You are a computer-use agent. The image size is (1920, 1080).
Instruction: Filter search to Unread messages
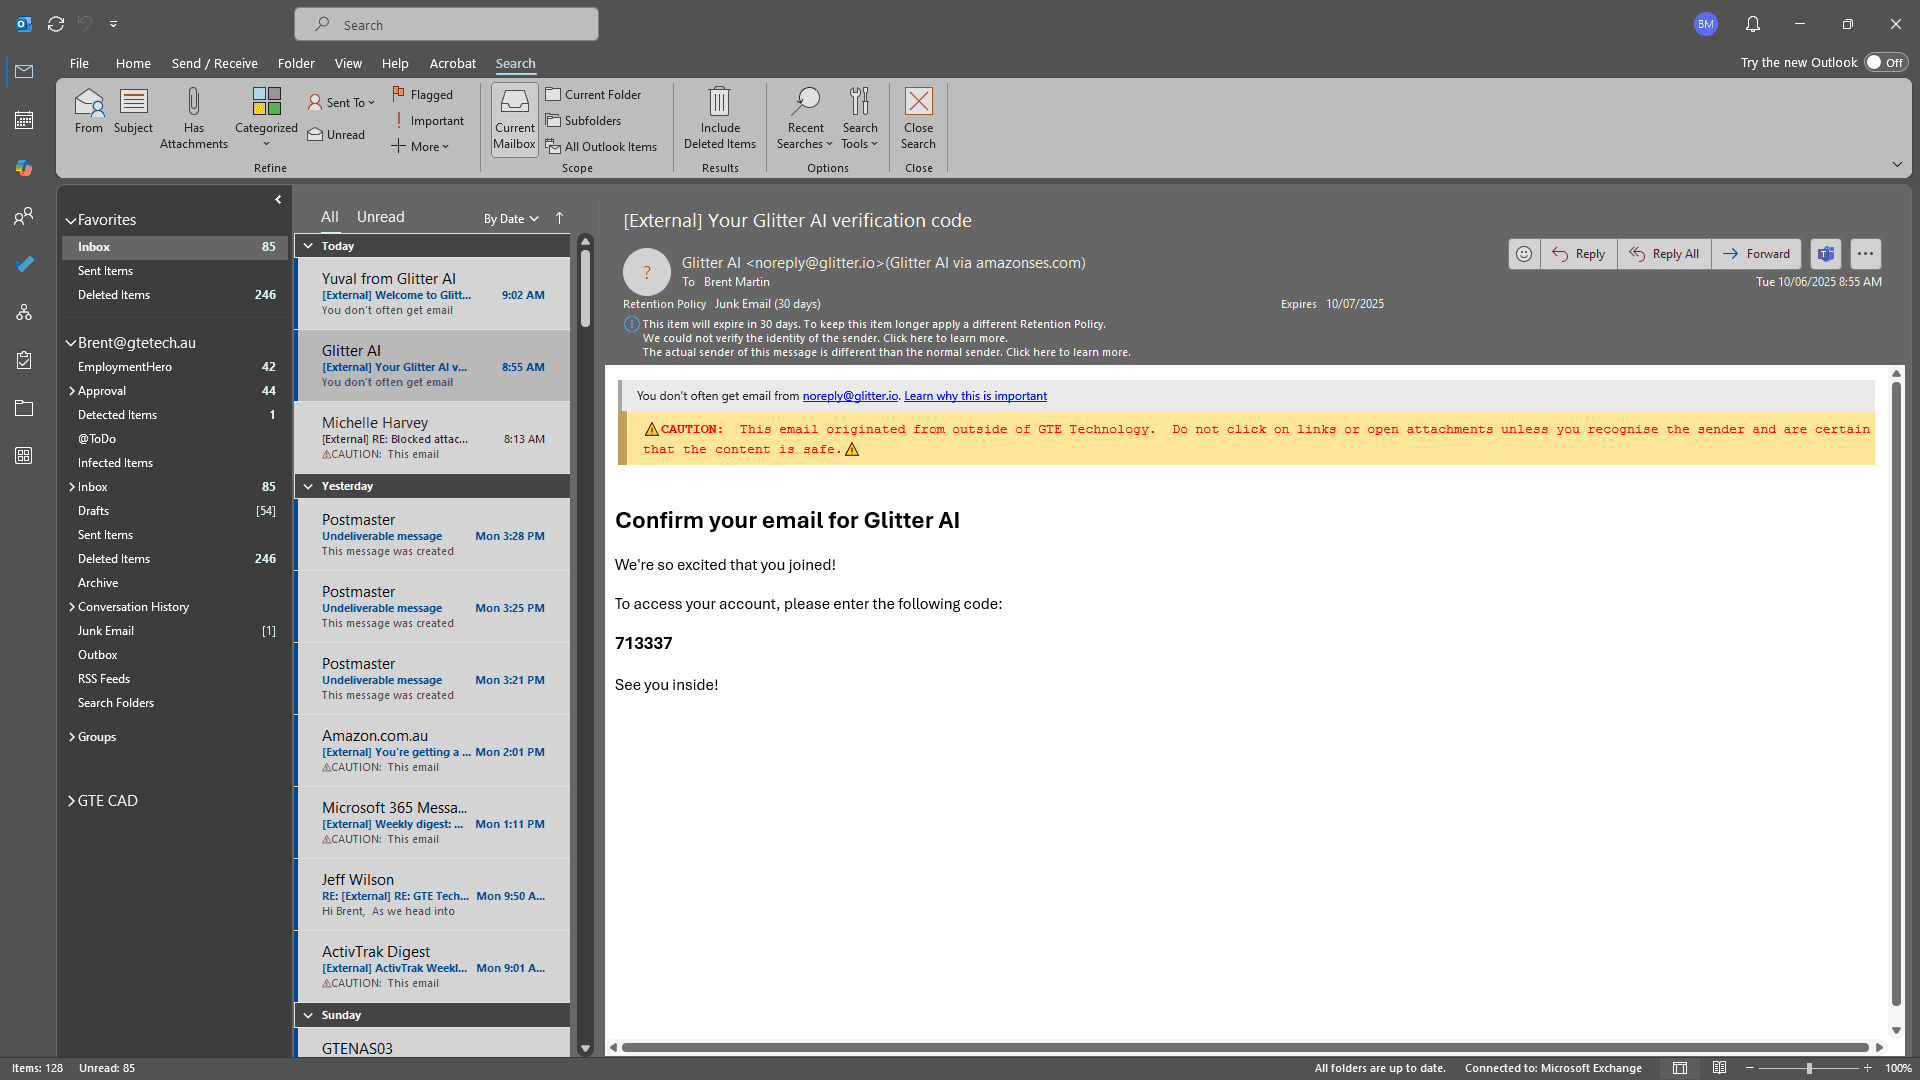point(336,134)
